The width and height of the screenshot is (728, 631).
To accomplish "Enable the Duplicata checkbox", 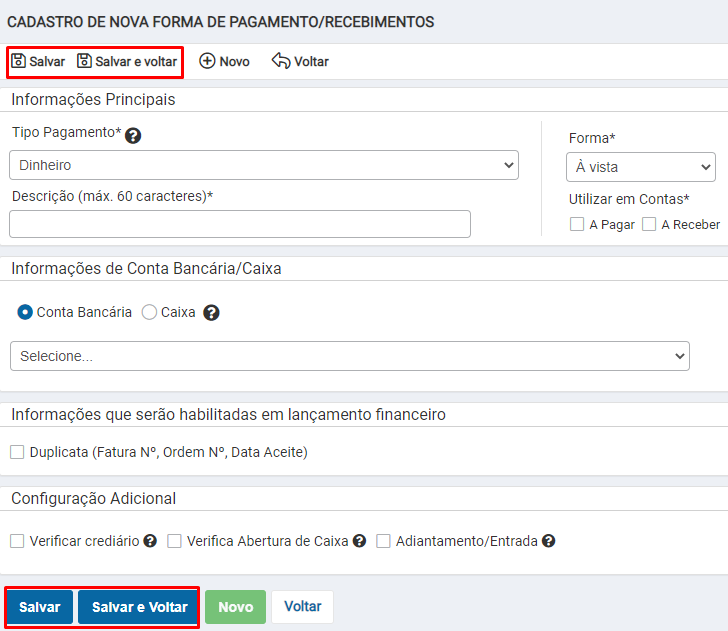I will coord(17,452).
